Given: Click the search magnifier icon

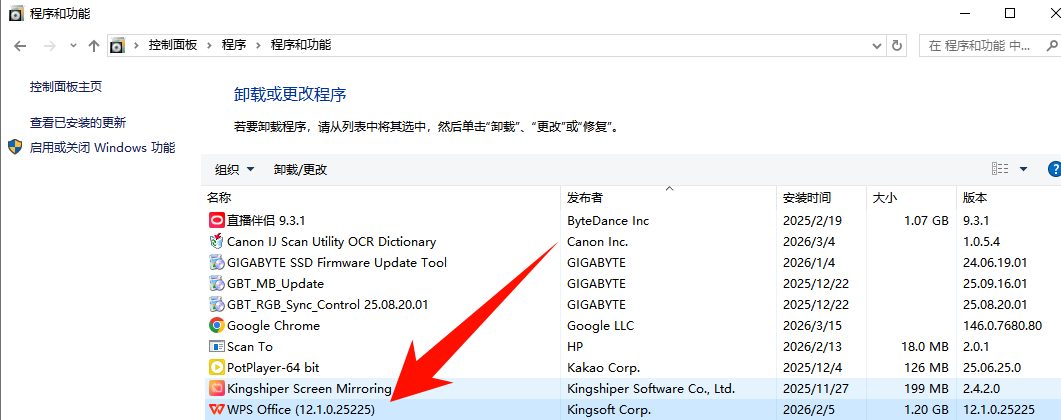Looking at the screenshot, I should pyautogui.click(x=1052, y=45).
